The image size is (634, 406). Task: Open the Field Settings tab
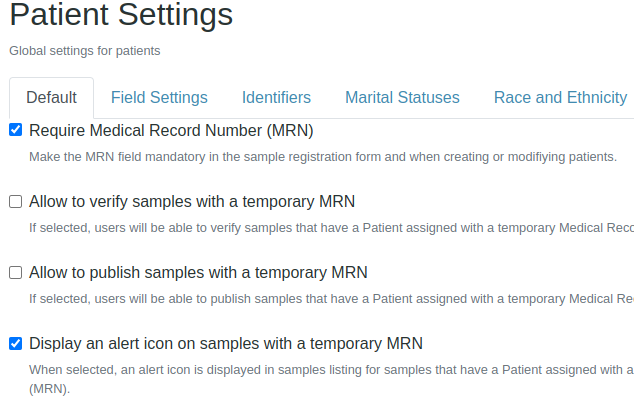click(x=159, y=97)
